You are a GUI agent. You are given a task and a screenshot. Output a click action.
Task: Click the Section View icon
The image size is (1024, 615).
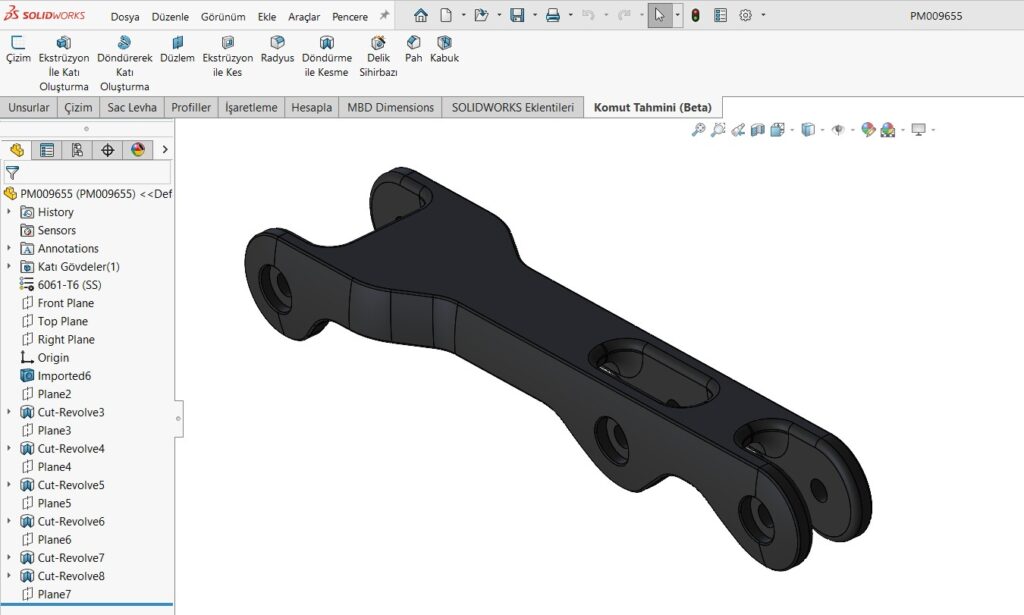[x=758, y=129]
